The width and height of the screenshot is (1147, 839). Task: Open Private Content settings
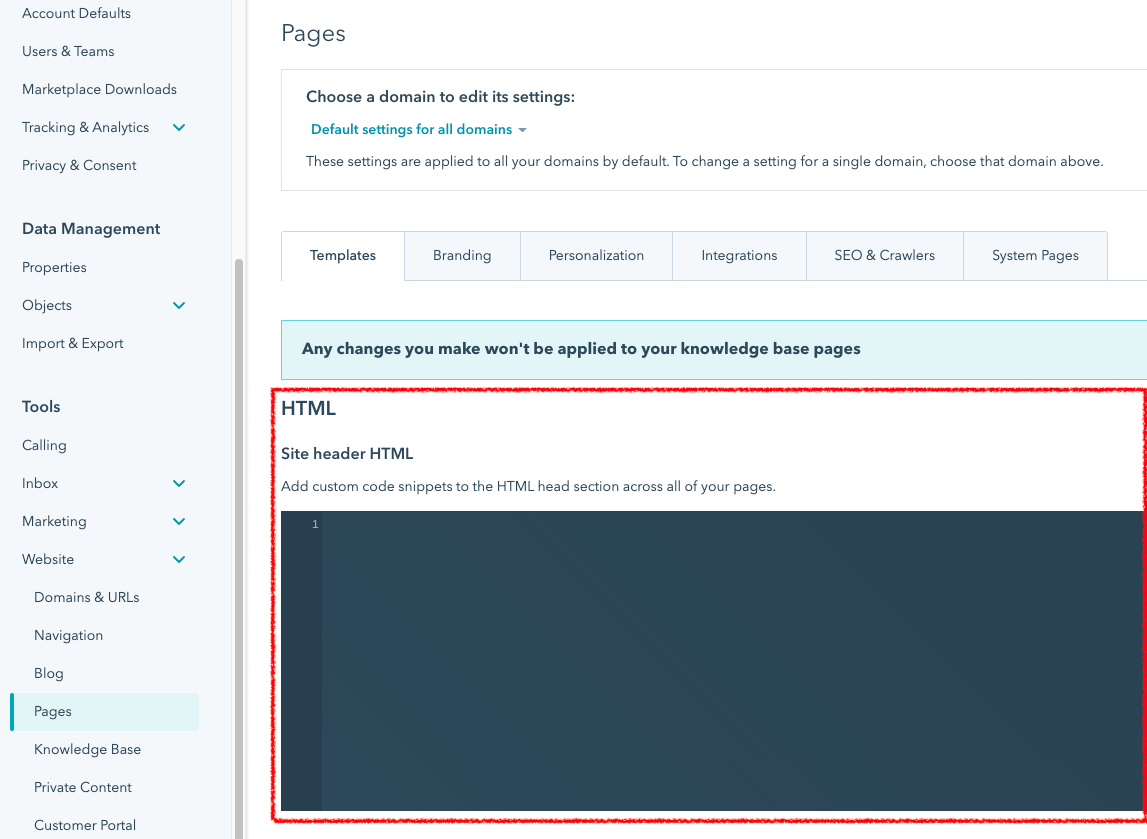point(83,787)
